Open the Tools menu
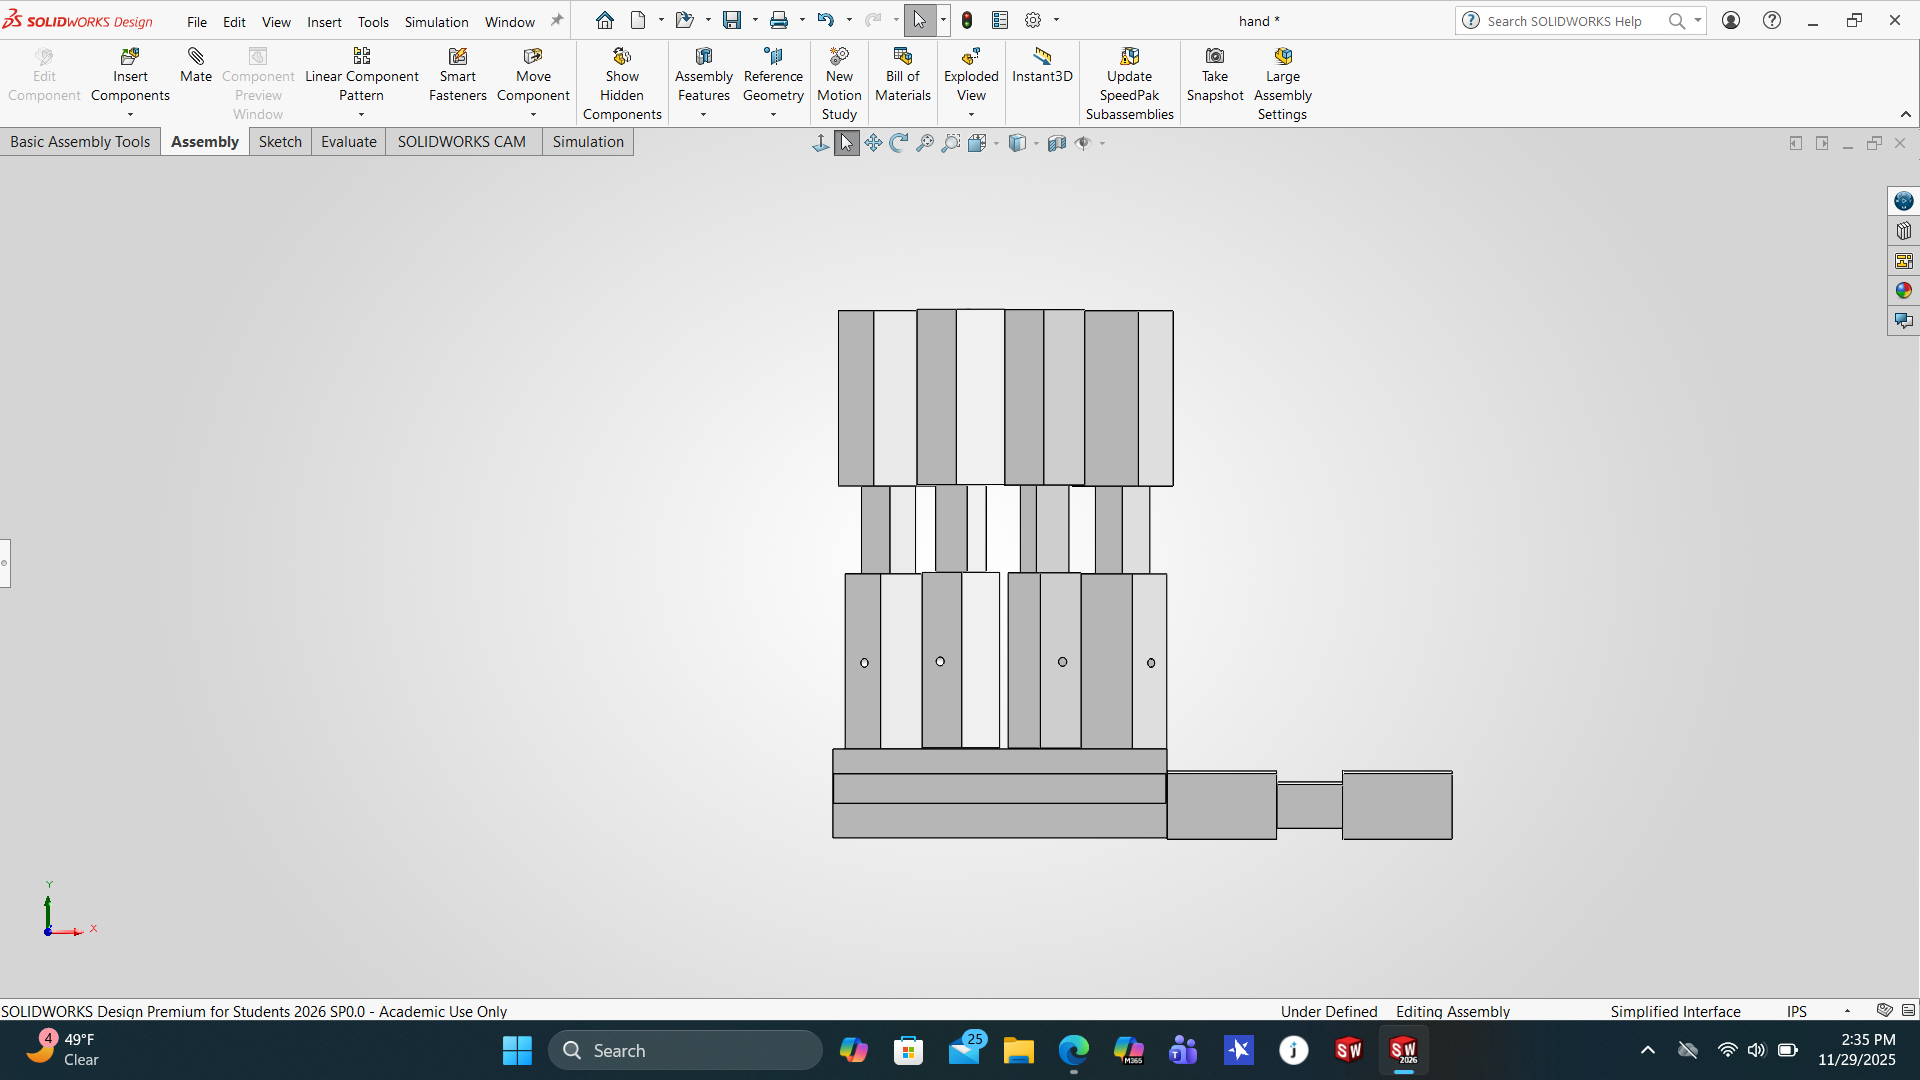Image resolution: width=1920 pixels, height=1080 pixels. coord(373,21)
